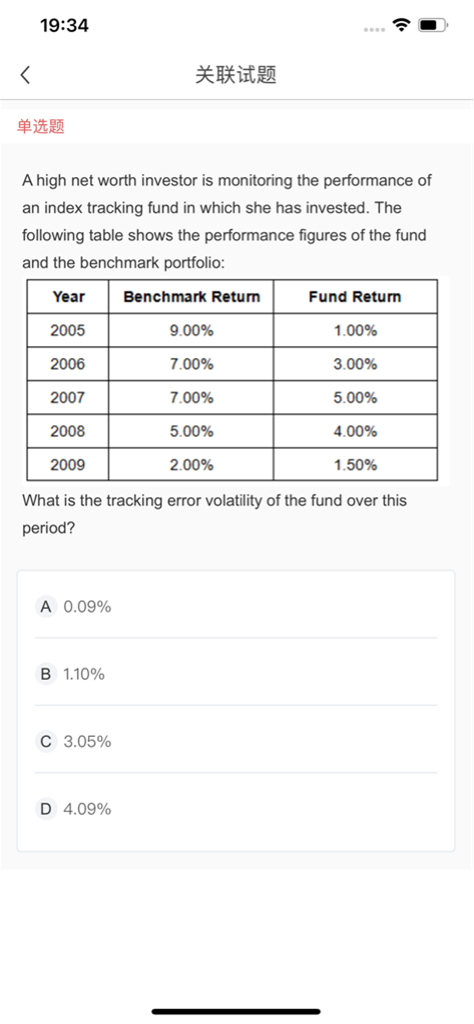Tap the 19:34 clock in status bar
Viewport: 474px width, 1024px height.
pyautogui.click(x=64, y=26)
